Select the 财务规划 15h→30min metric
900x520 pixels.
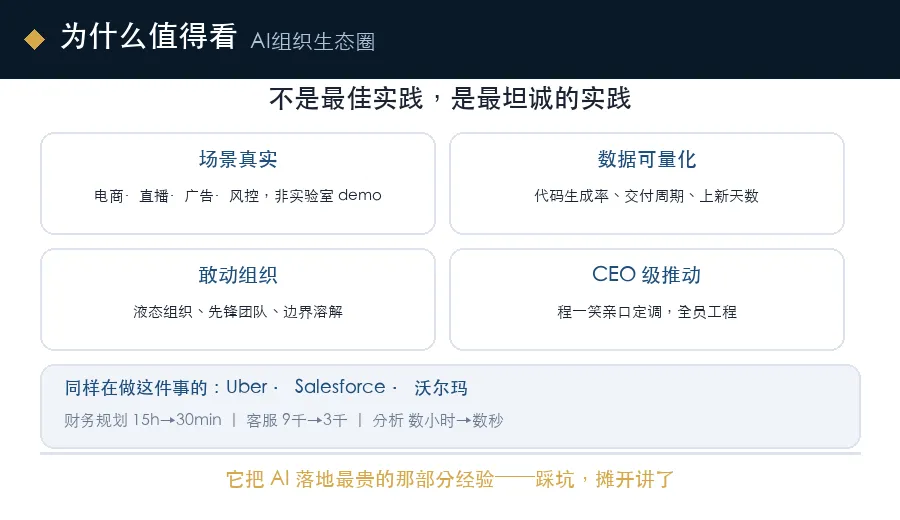pos(143,420)
